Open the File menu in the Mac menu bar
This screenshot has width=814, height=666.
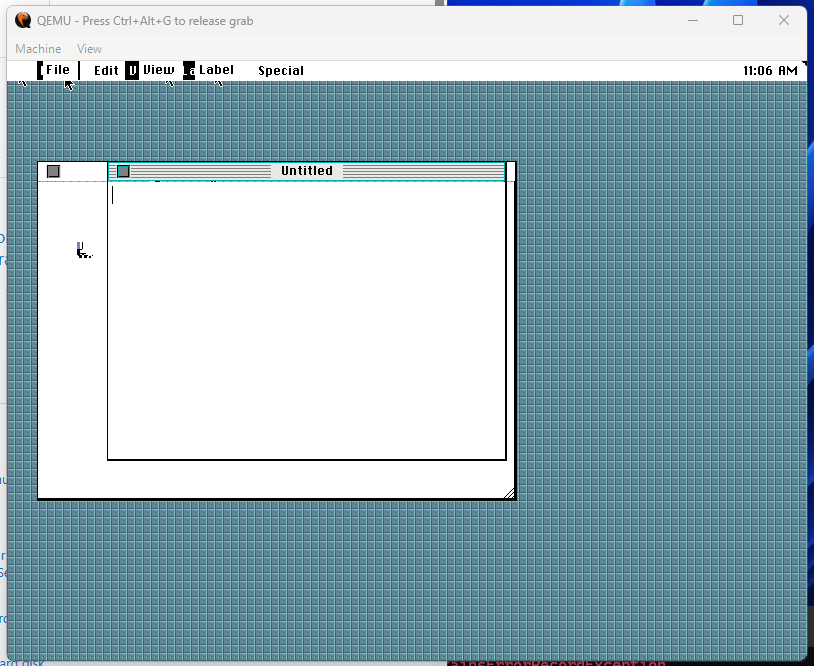click(58, 70)
